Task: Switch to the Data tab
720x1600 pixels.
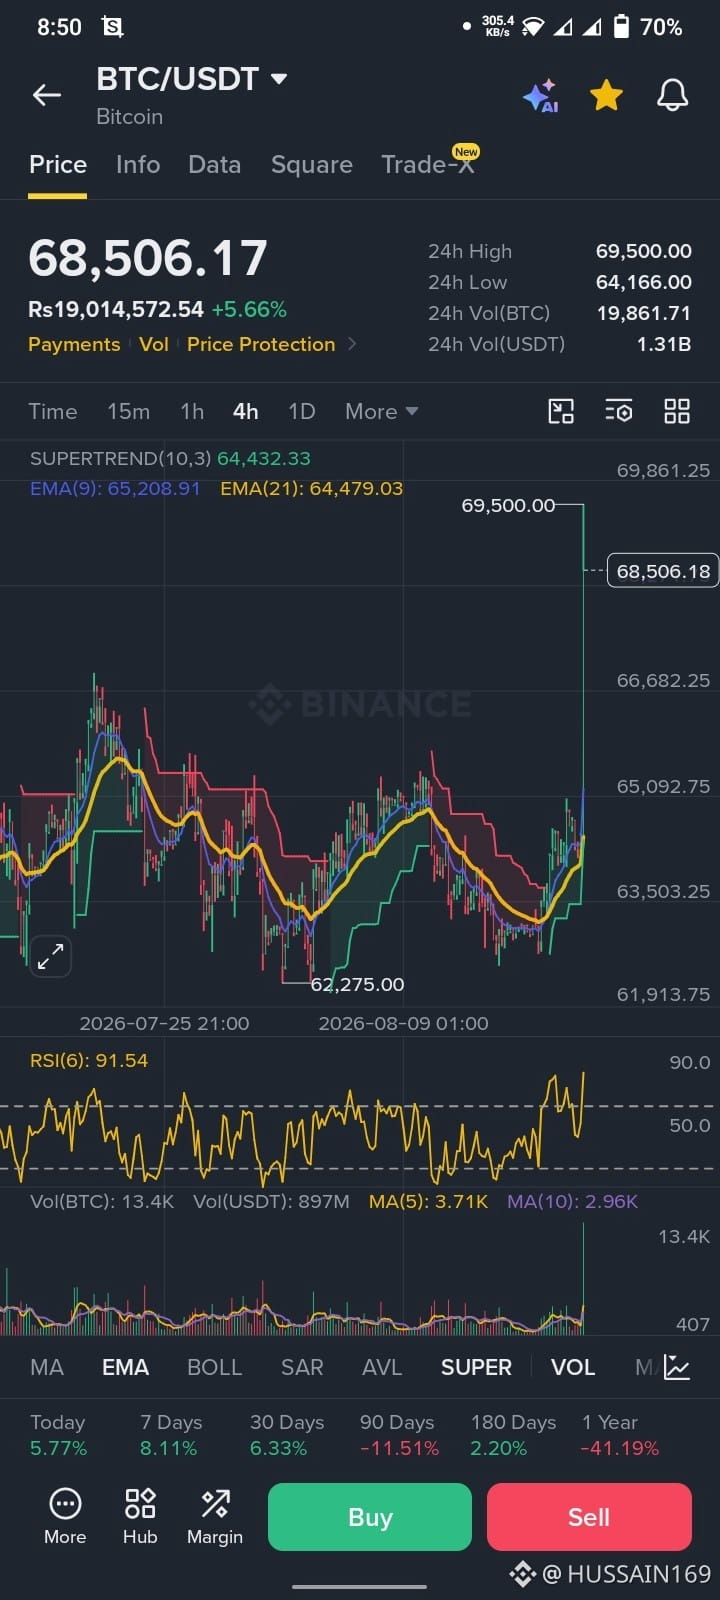Action: click(215, 165)
